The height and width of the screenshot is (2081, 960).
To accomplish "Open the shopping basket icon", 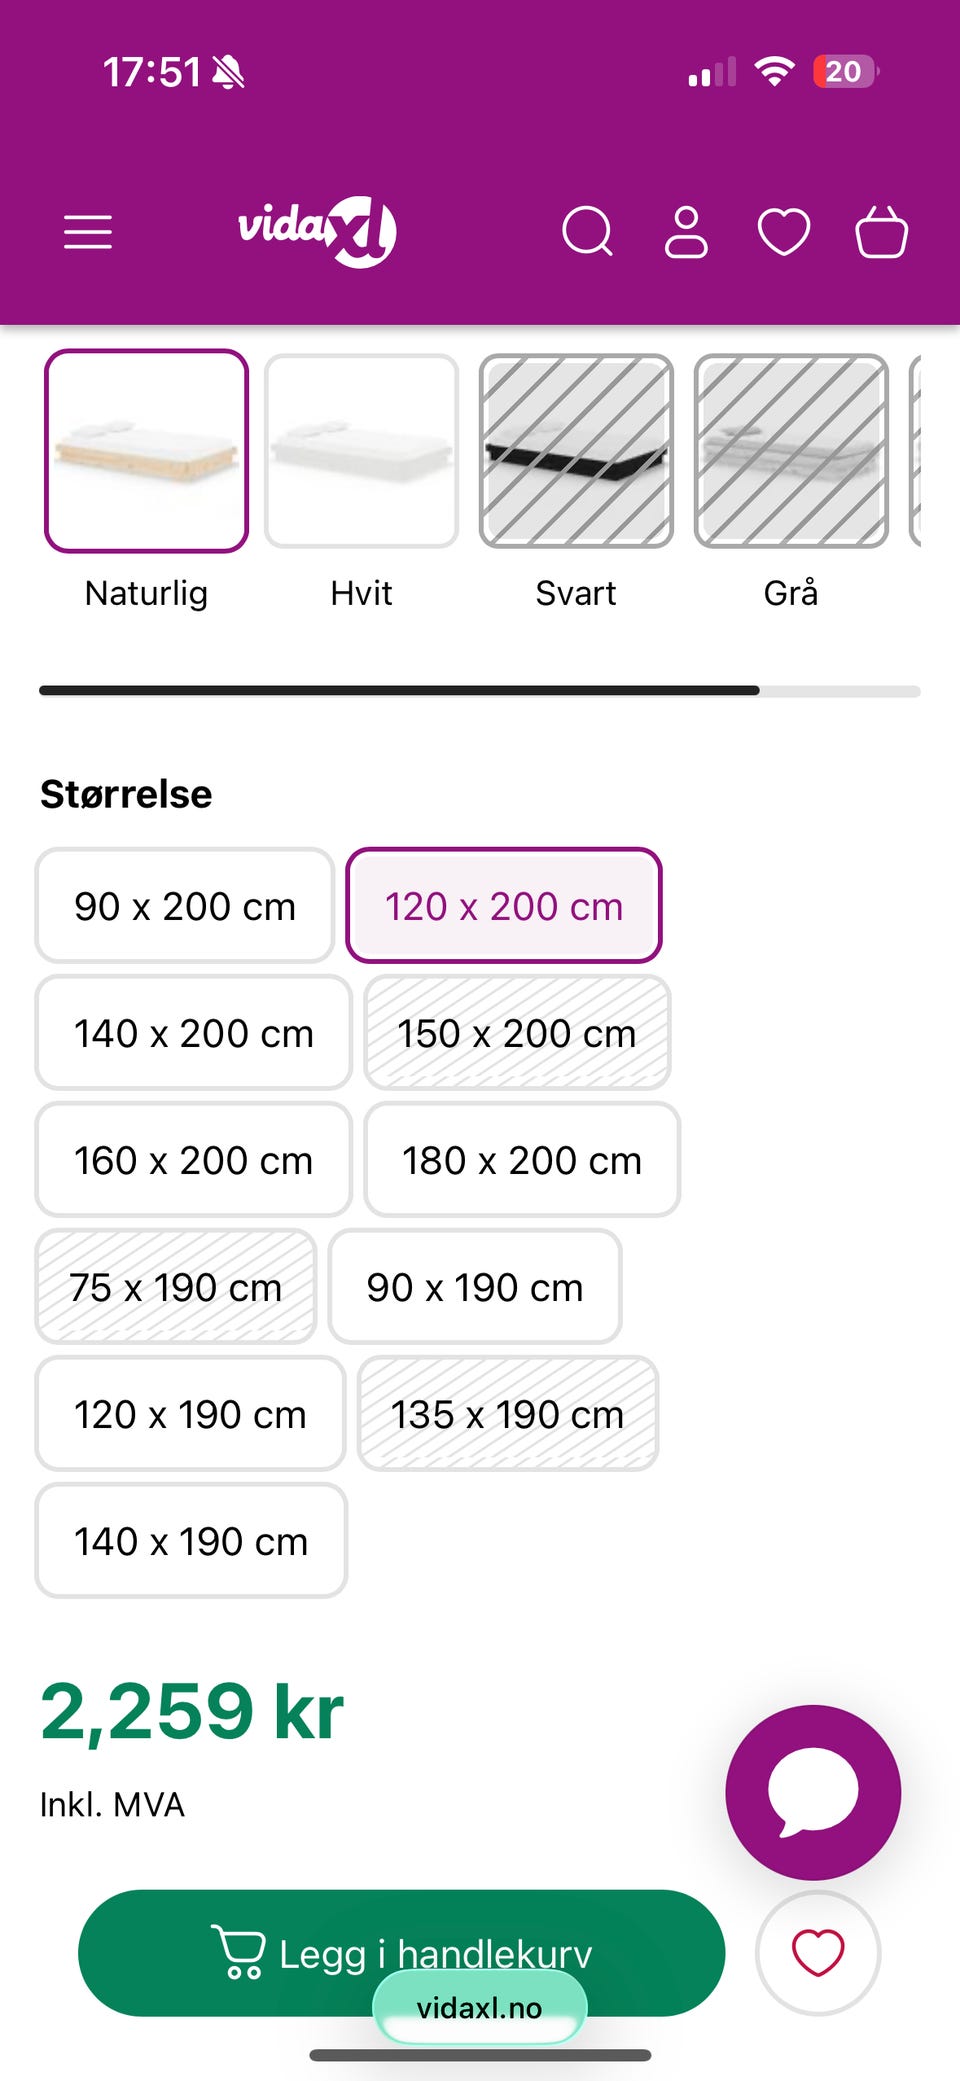I will click(881, 232).
